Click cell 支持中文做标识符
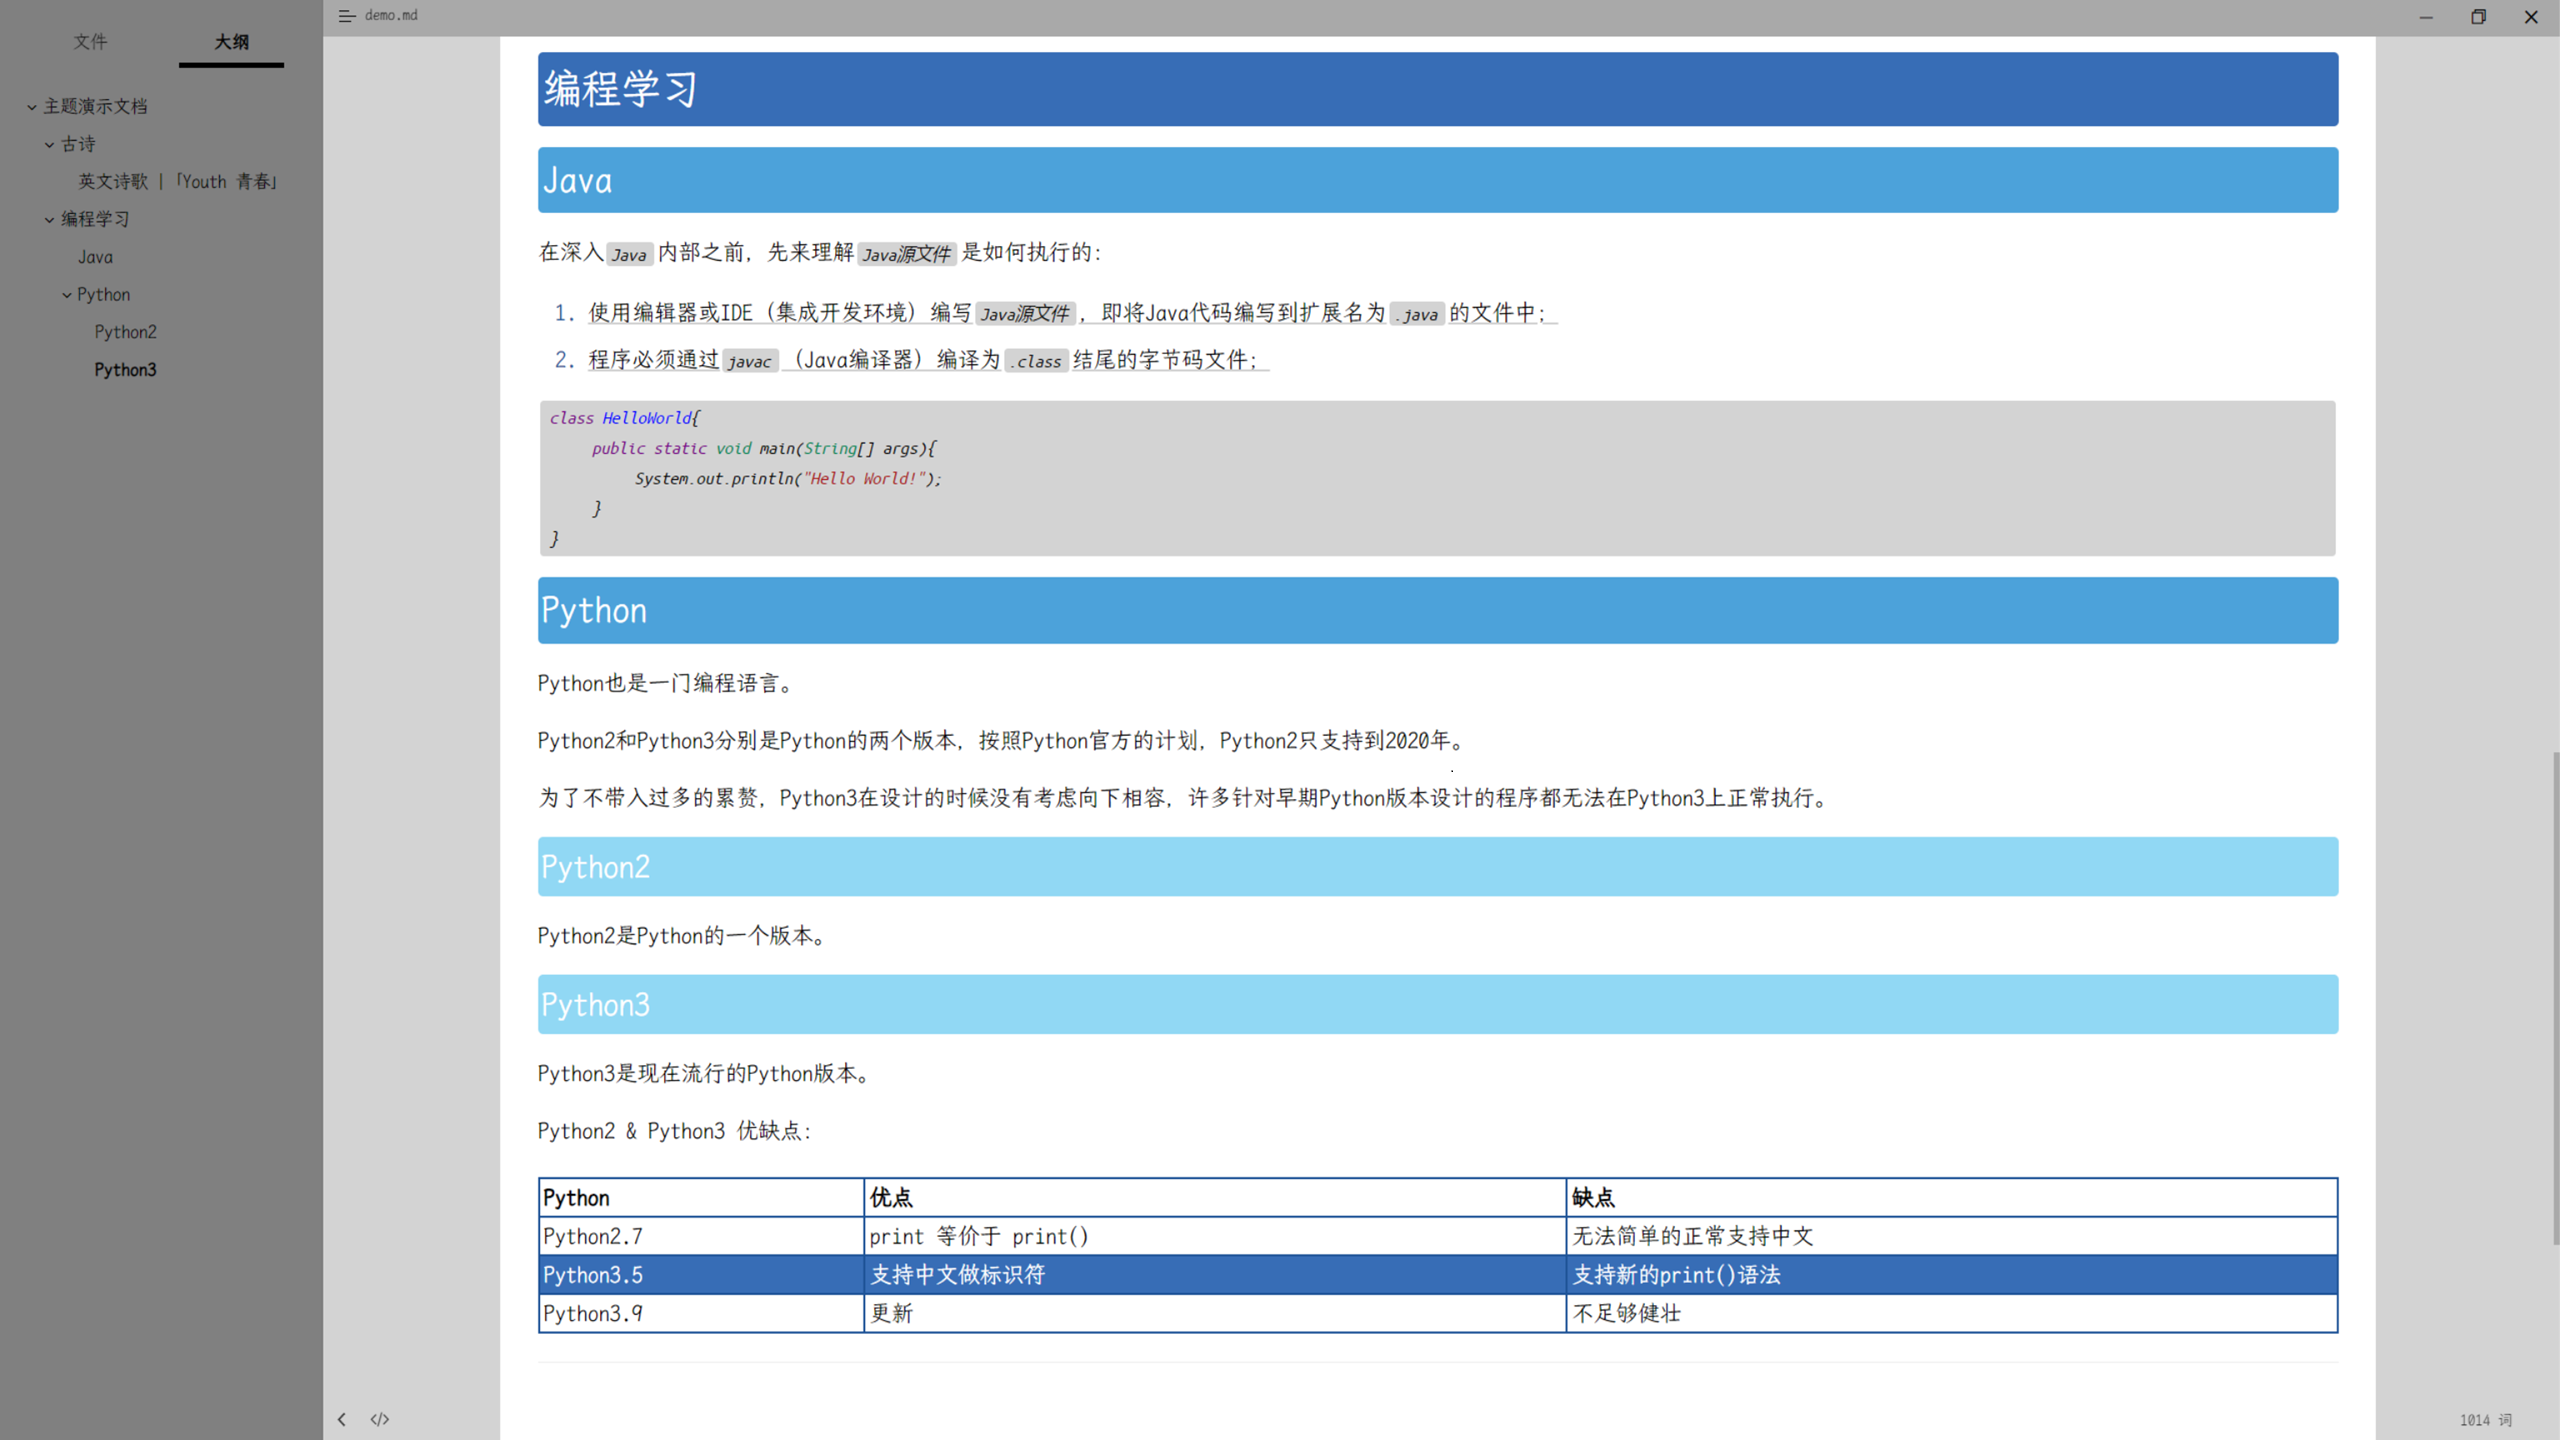Screen dimensions: 2560x1440 click(x=1215, y=1275)
